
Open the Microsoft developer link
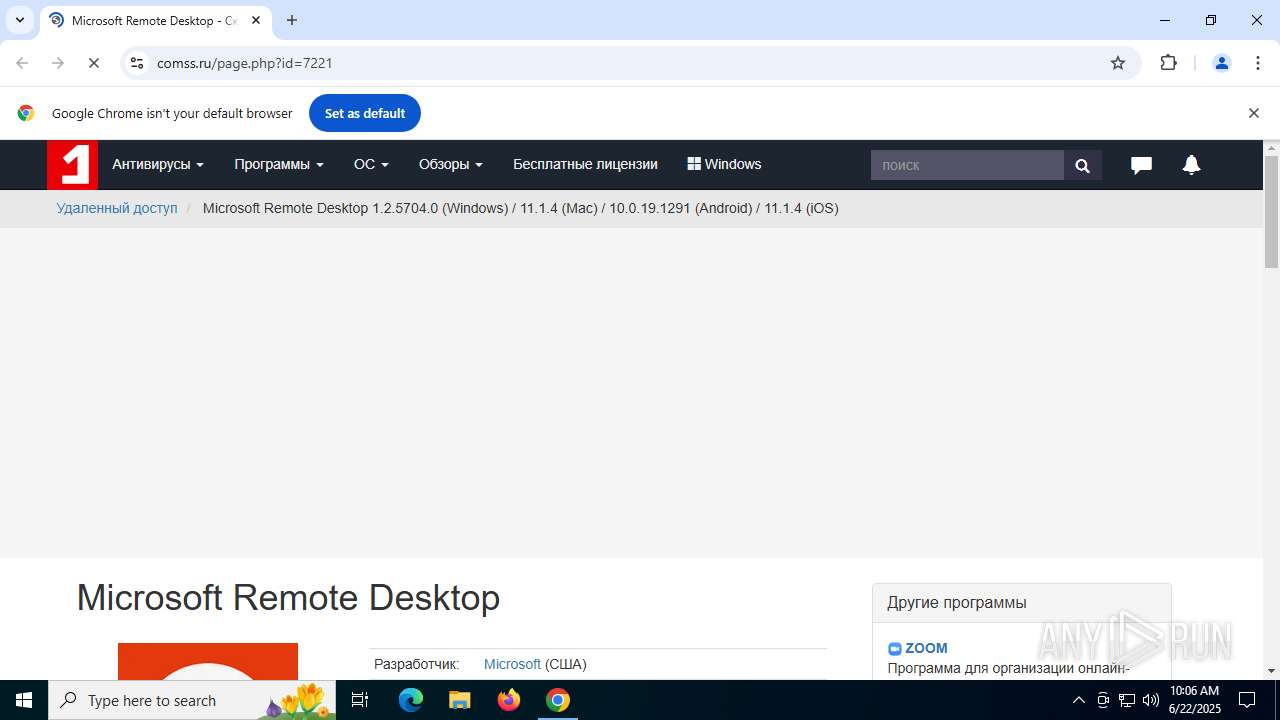512,664
